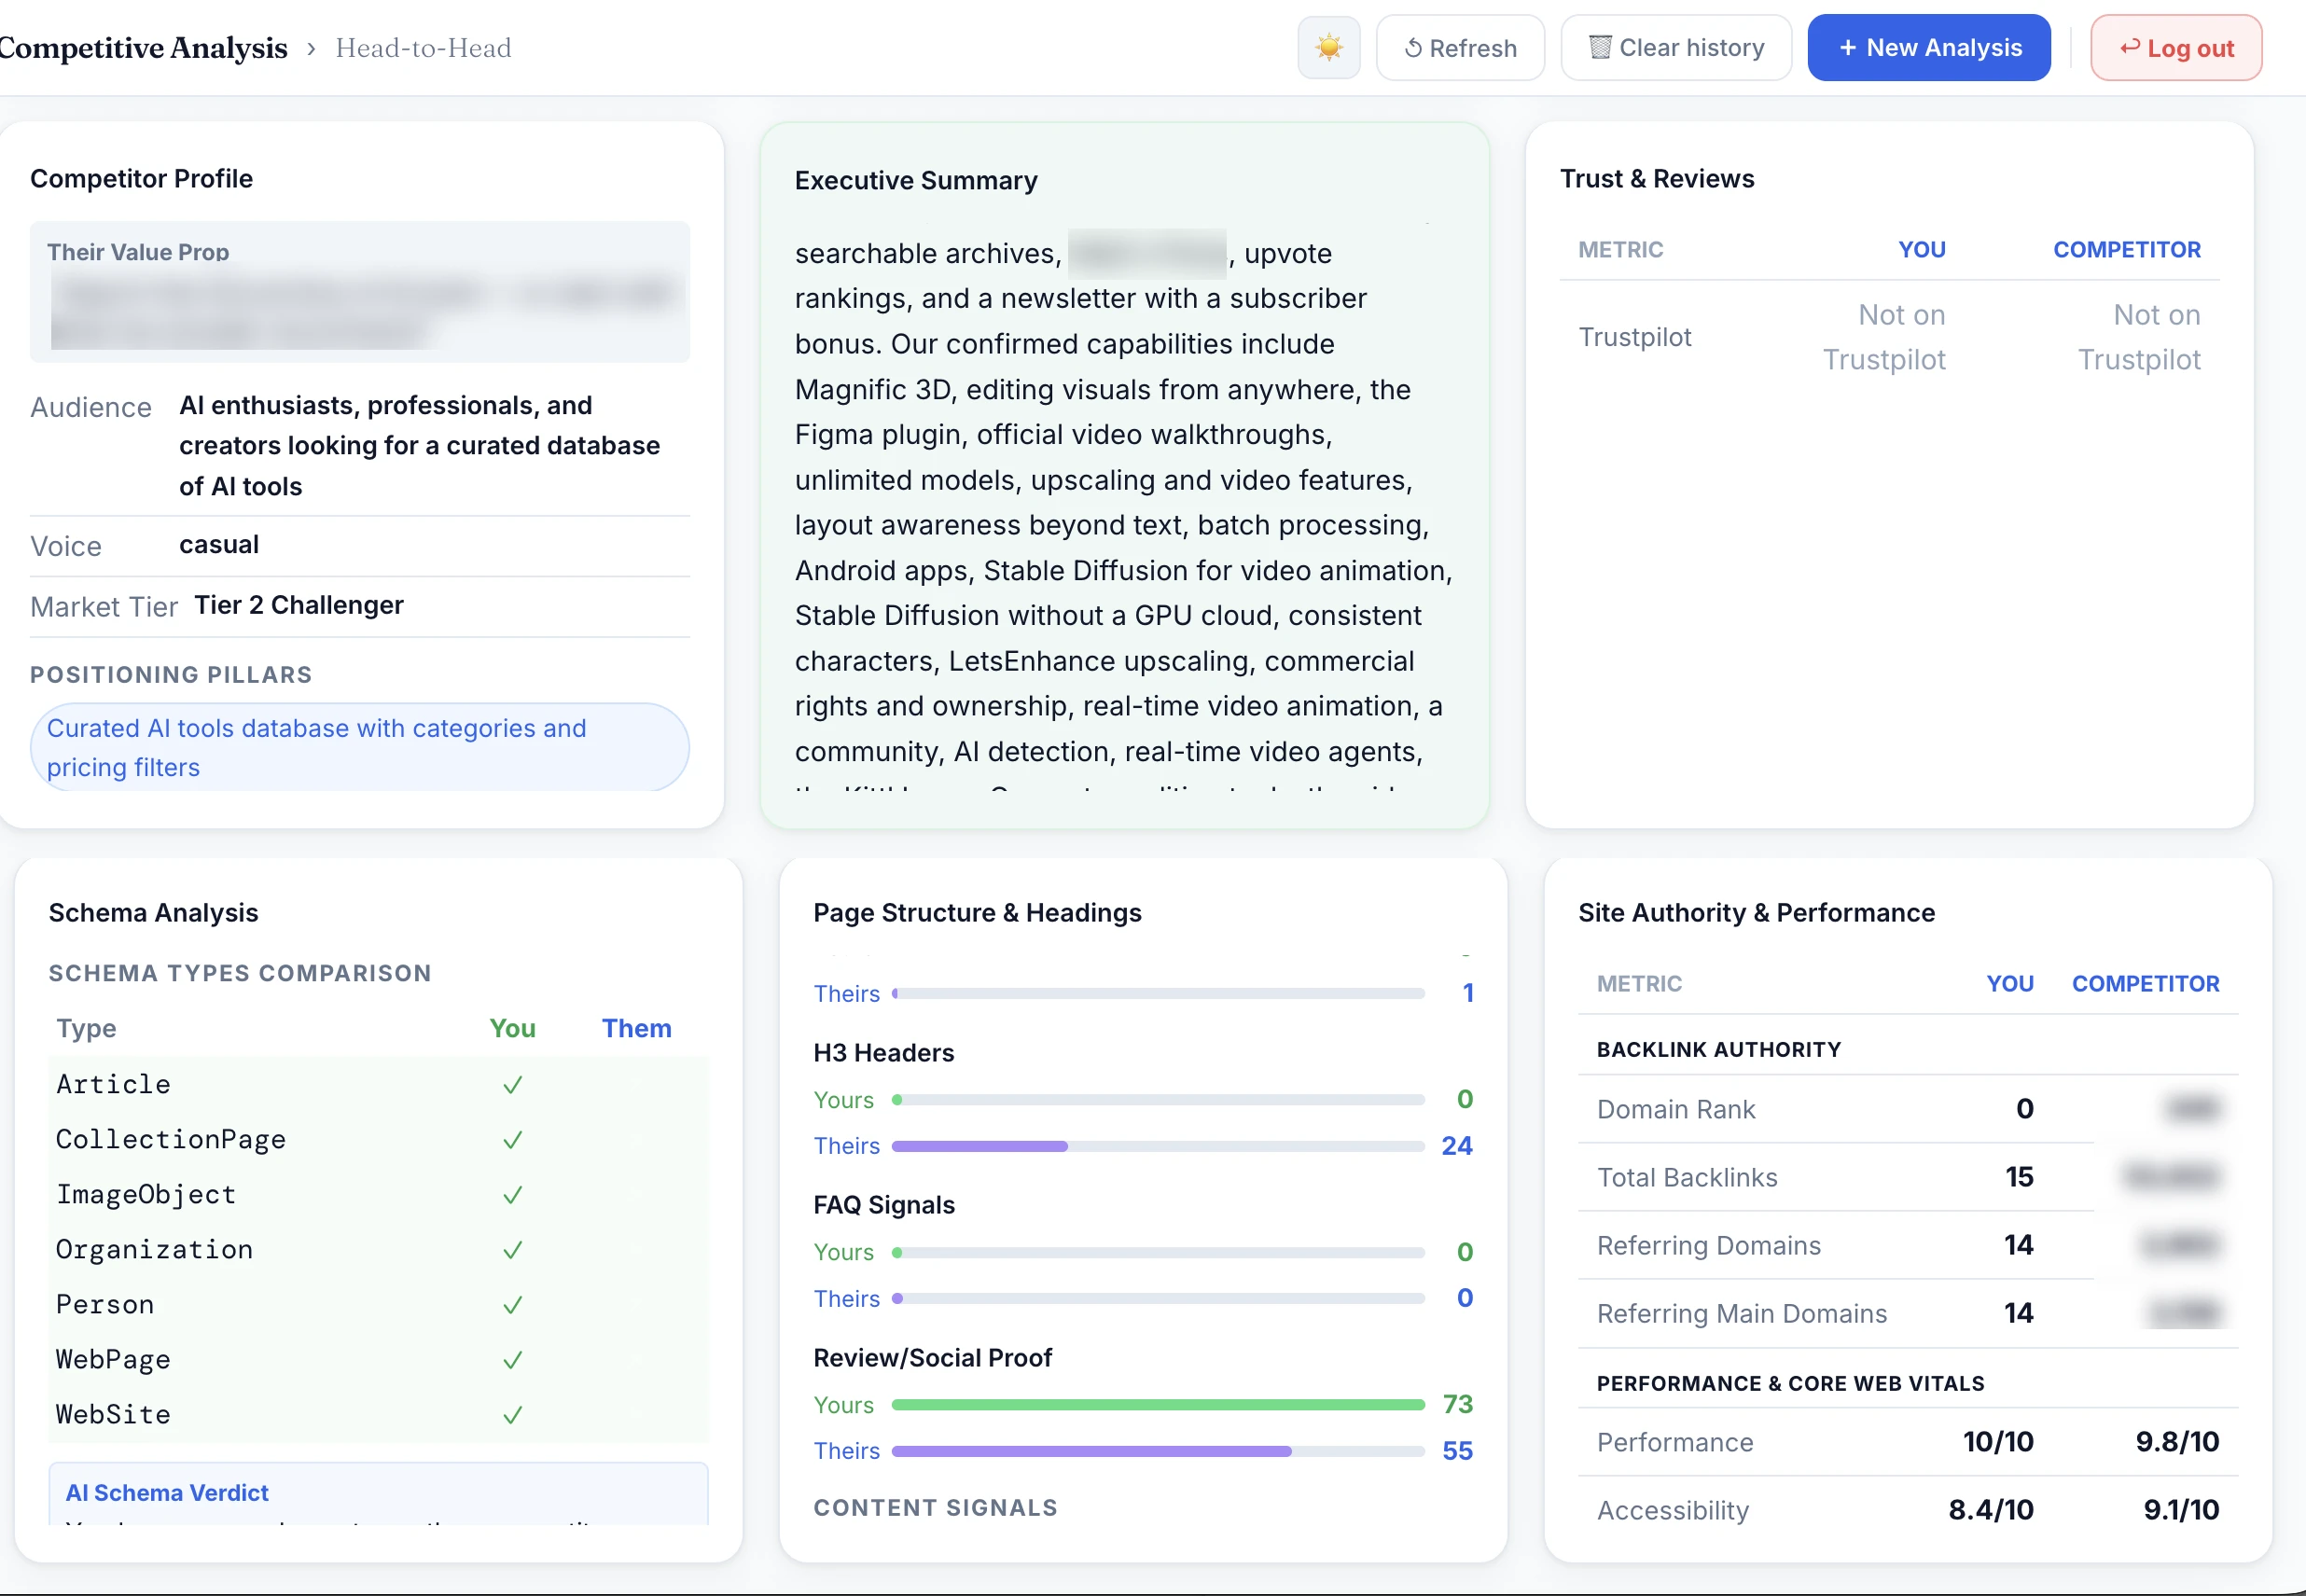
Task: Click the WebPage schema checkmark
Action: [x=512, y=1360]
